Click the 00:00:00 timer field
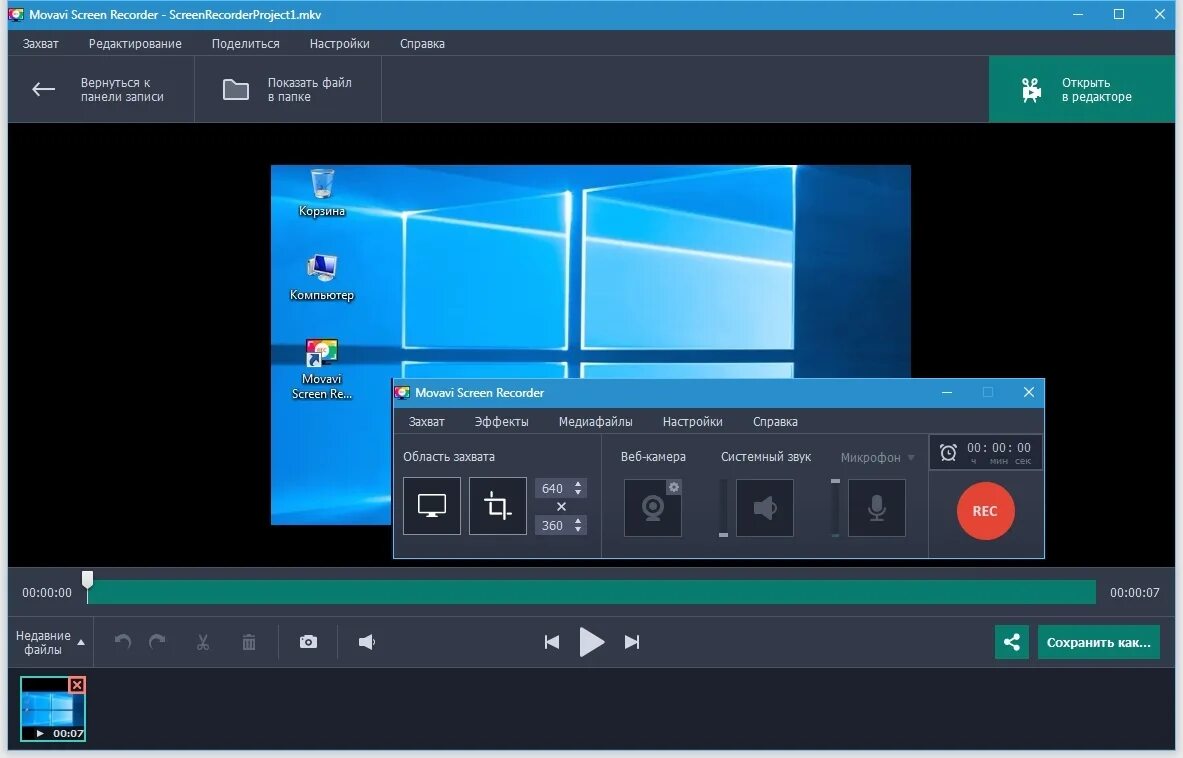1183x758 pixels. point(999,453)
